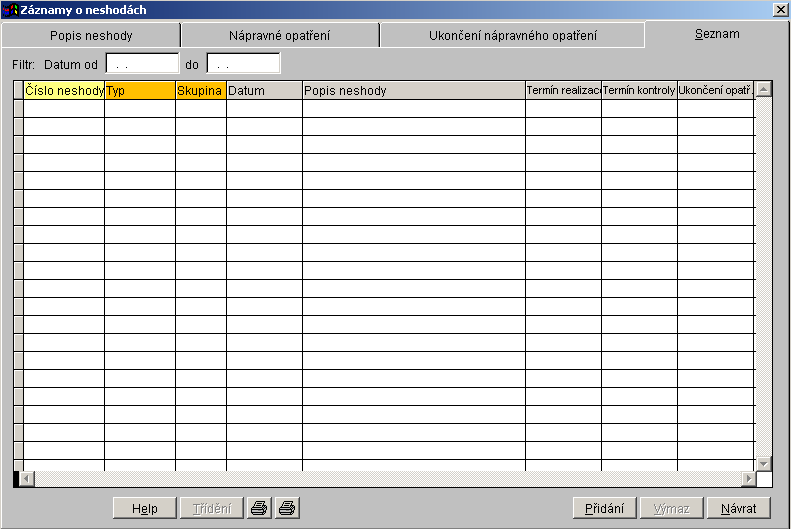Click the Popis neshody column header
Image resolution: width=791 pixels, height=529 pixels.
414,91
